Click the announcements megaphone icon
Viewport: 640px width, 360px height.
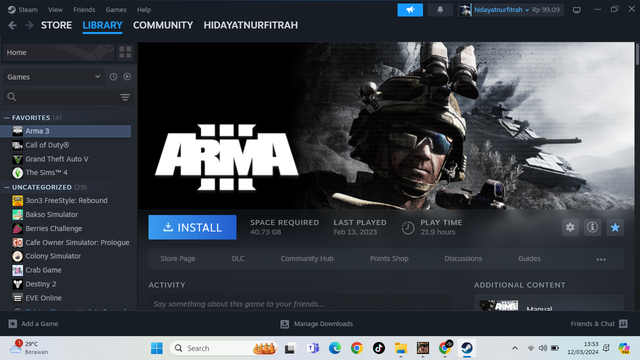410,10
